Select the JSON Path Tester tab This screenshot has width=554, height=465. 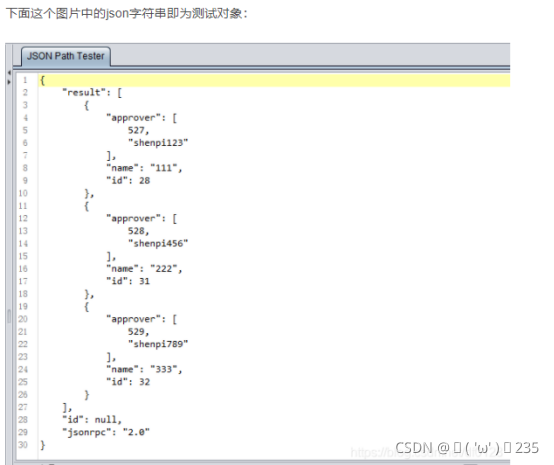[66, 56]
